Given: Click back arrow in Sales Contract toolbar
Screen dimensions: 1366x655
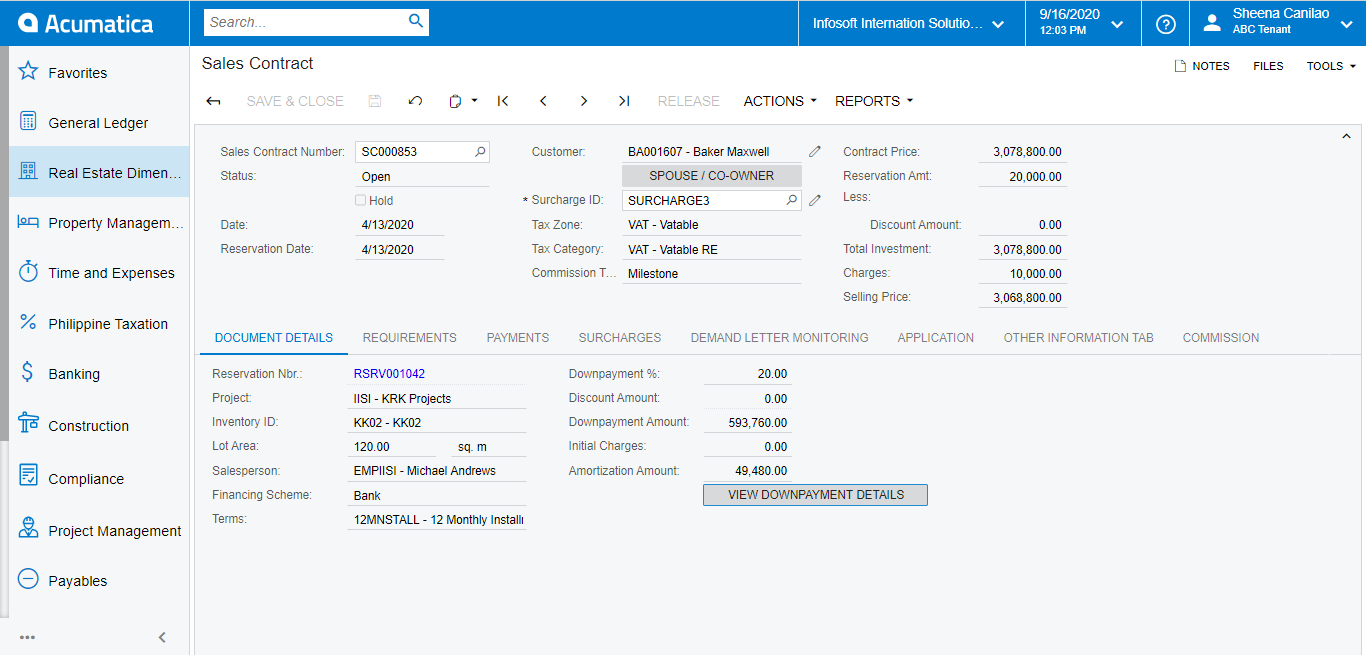Looking at the screenshot, I should click(x=213, y=101).
